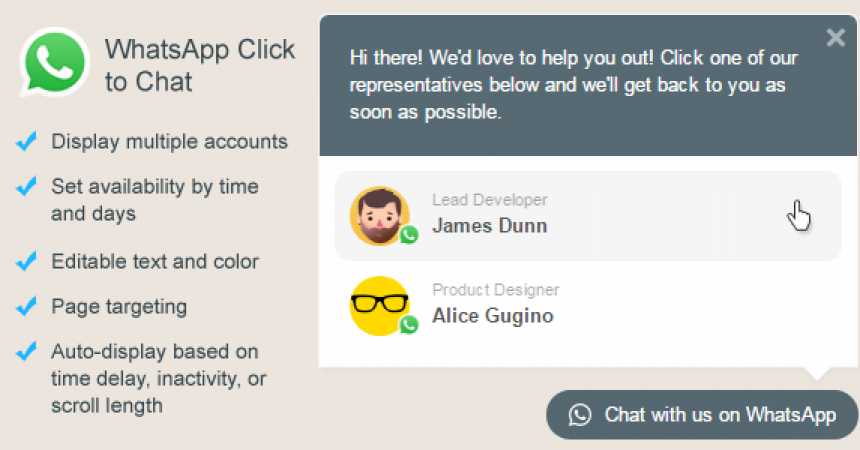Click checkmark beside Display multiple accounts

pos(26,141)
